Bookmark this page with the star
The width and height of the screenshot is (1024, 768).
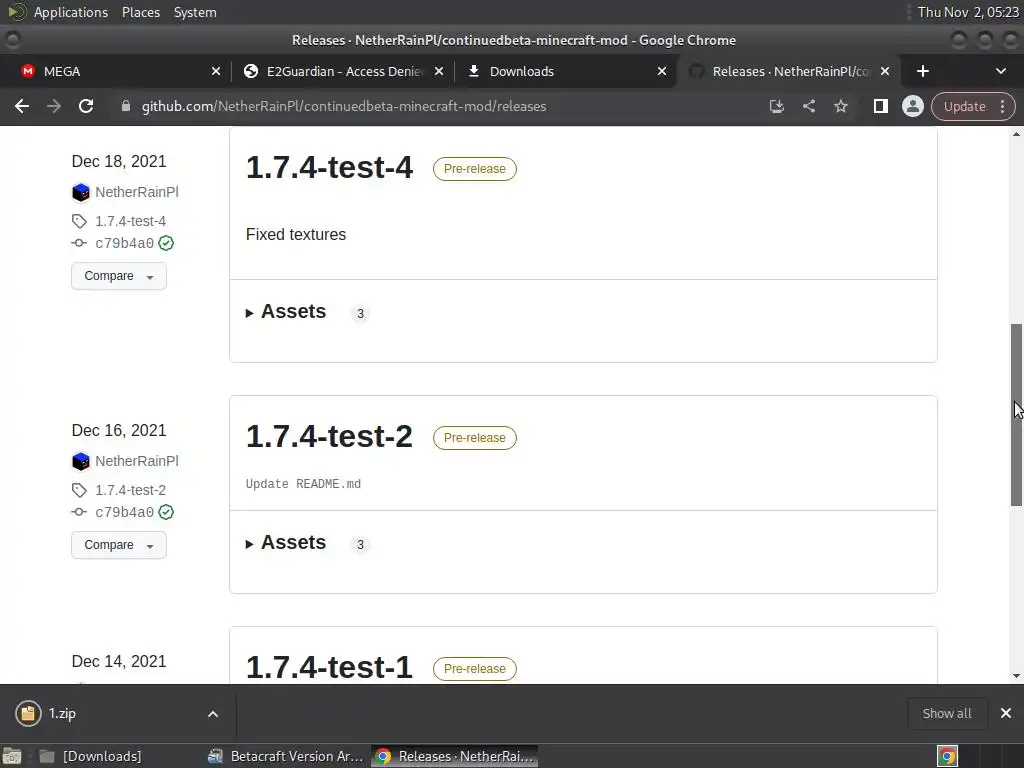840,106
